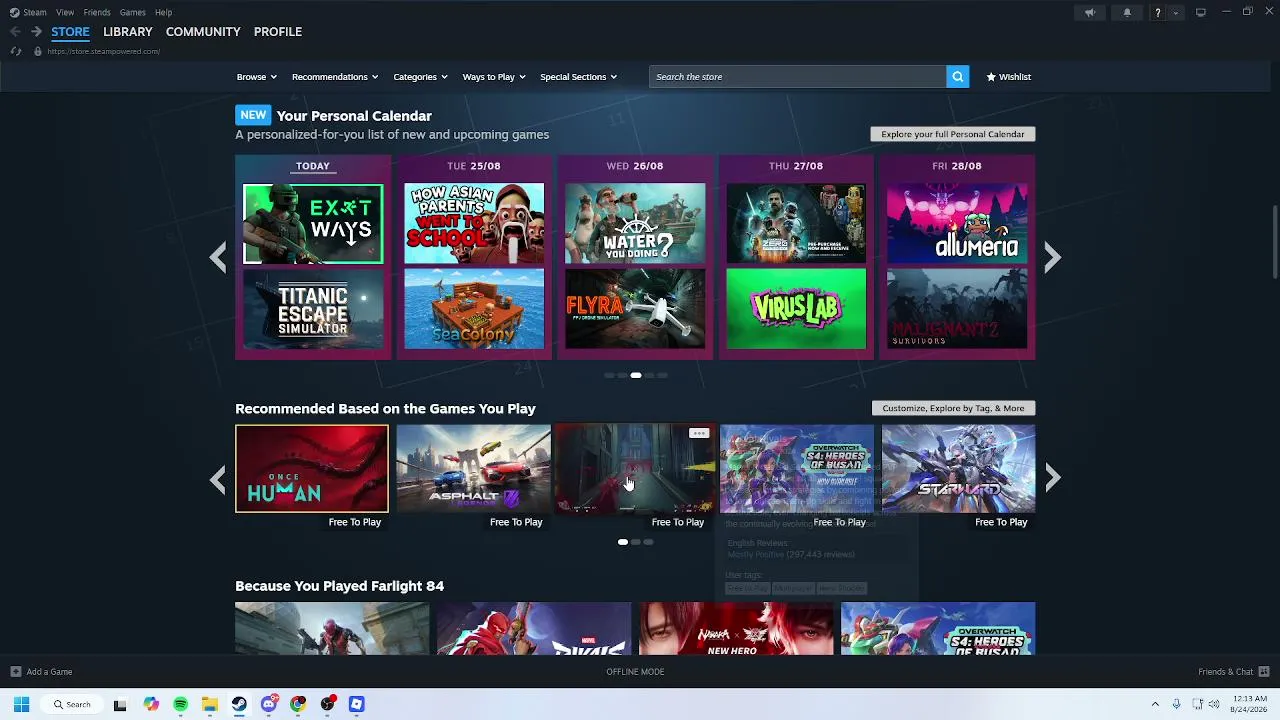Click the Windows taskbar Search box
The height and width of the screenshot is (720, 1280).
coord(72,704)
